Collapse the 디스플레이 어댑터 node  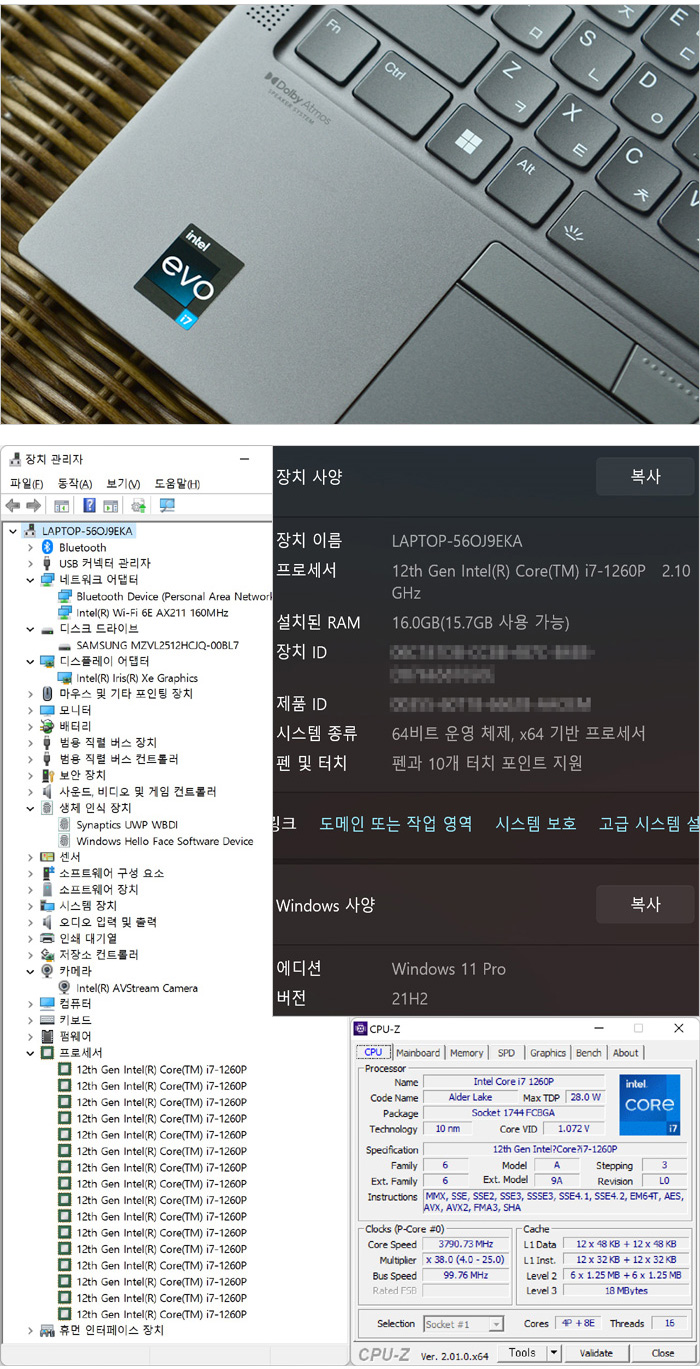(31, 661)
